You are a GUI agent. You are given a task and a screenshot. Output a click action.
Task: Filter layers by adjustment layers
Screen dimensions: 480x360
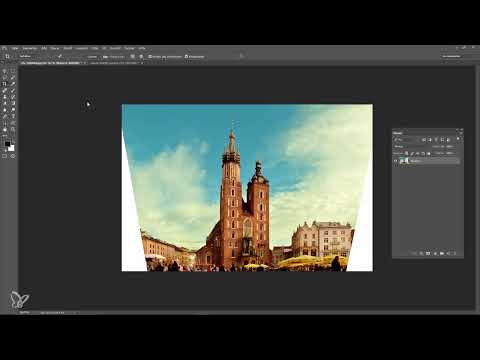click(430, 139)
